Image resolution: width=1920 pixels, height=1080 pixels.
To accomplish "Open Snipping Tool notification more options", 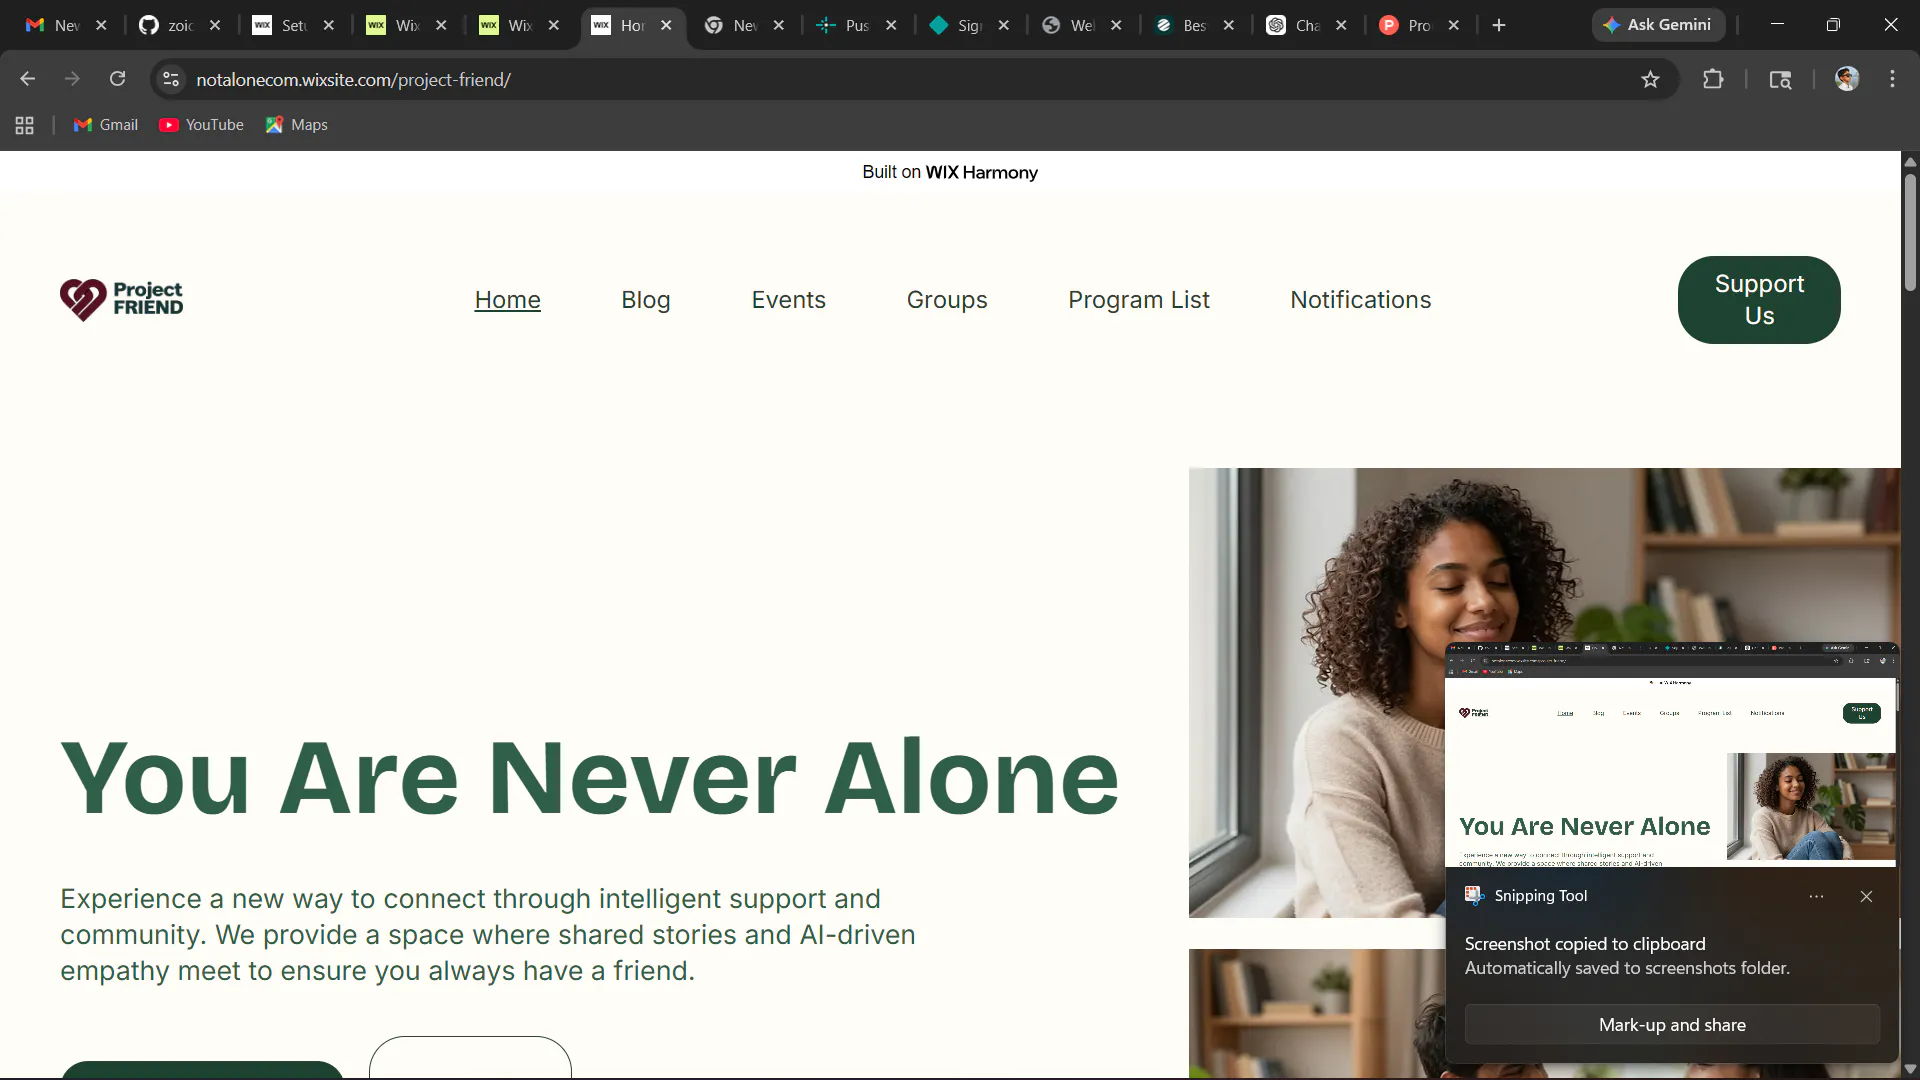I will coord(1816,896).
